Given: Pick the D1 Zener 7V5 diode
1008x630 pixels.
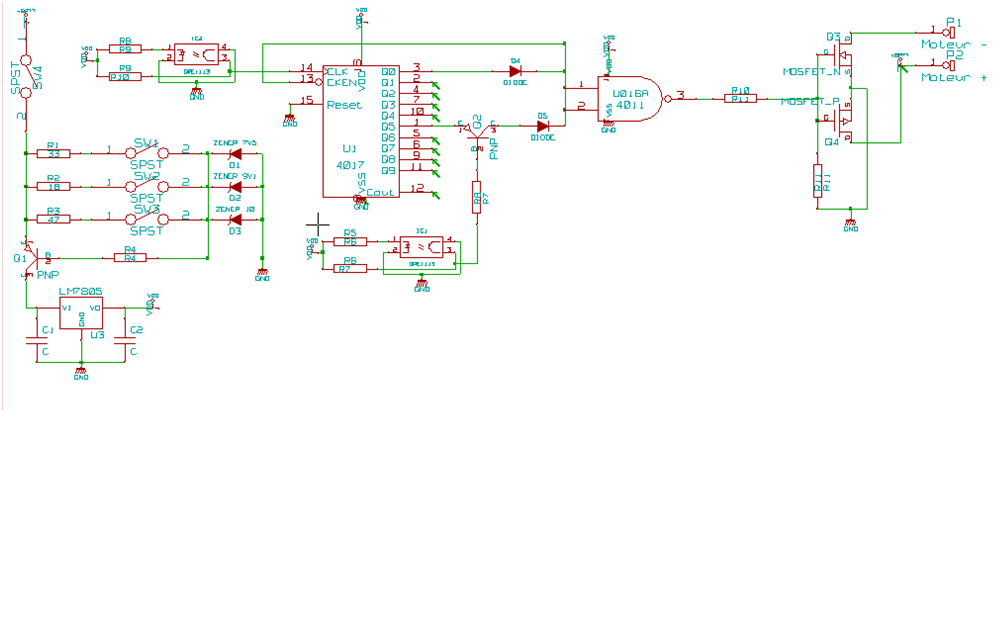Looking at the screenshot, I should [x=235, y=154].
